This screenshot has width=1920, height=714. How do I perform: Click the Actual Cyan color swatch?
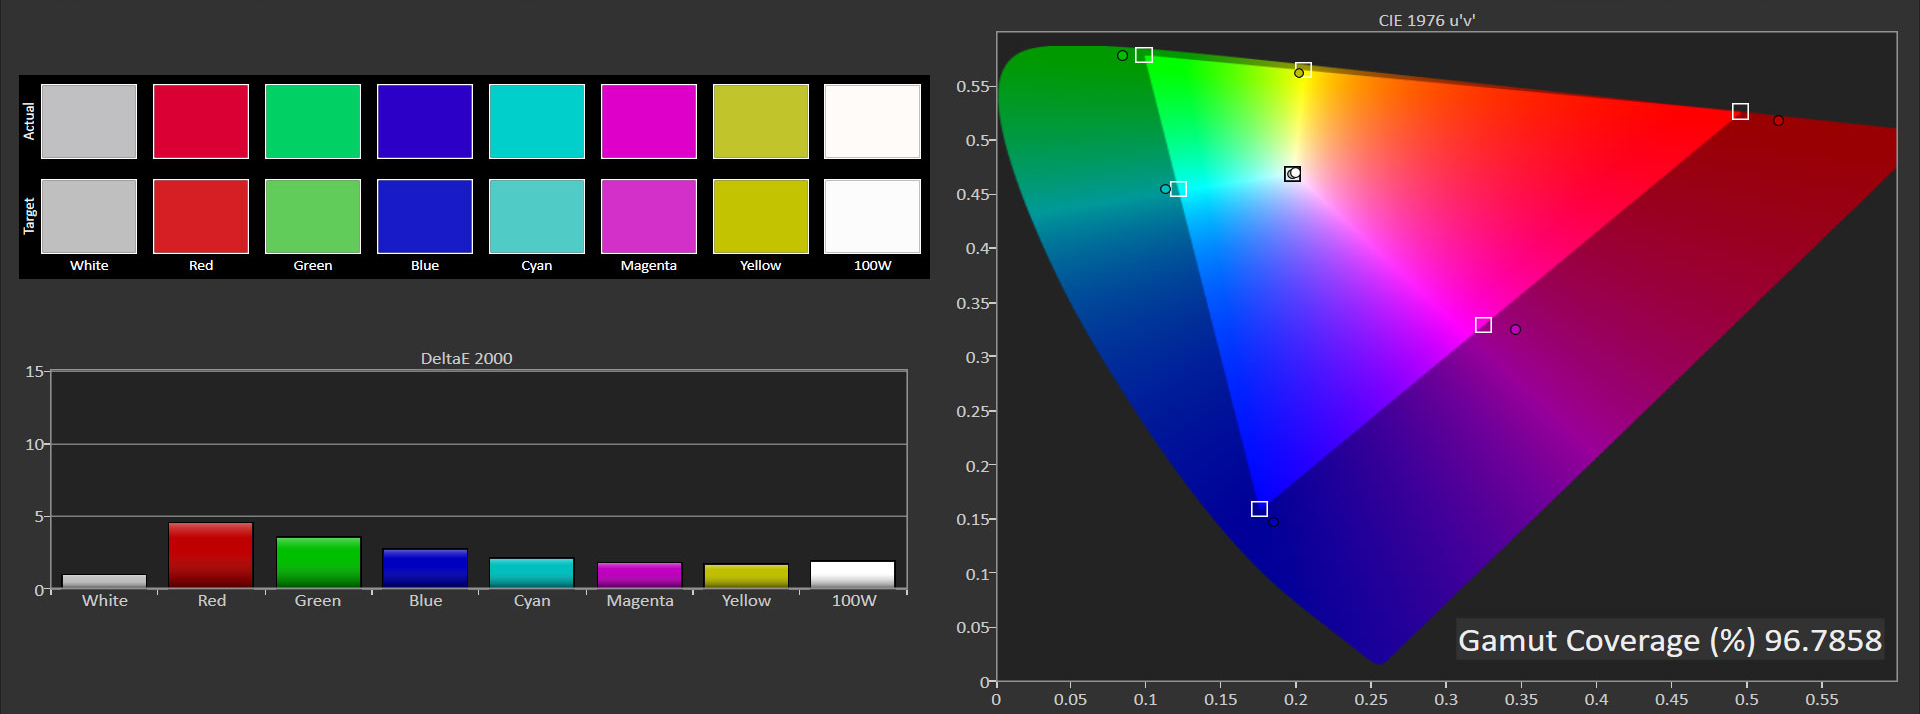(537, 121)
